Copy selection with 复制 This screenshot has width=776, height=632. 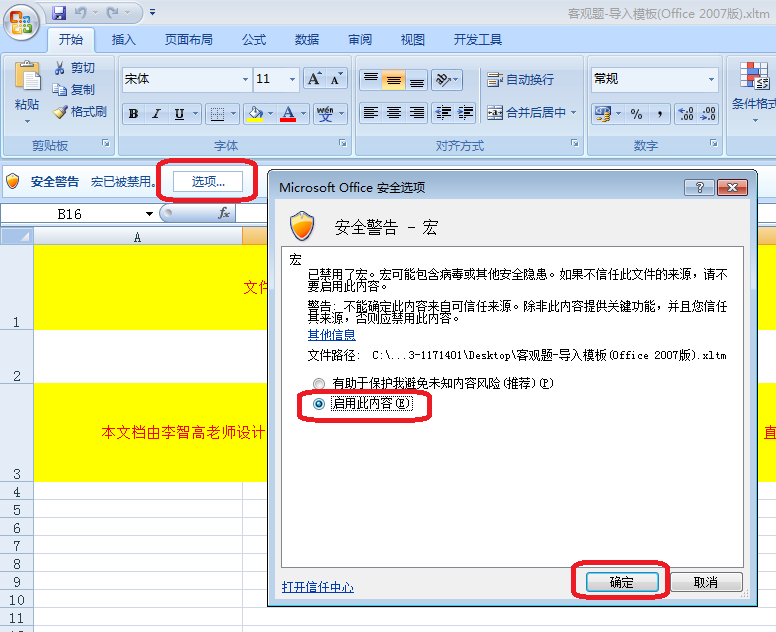coord(73,90)
